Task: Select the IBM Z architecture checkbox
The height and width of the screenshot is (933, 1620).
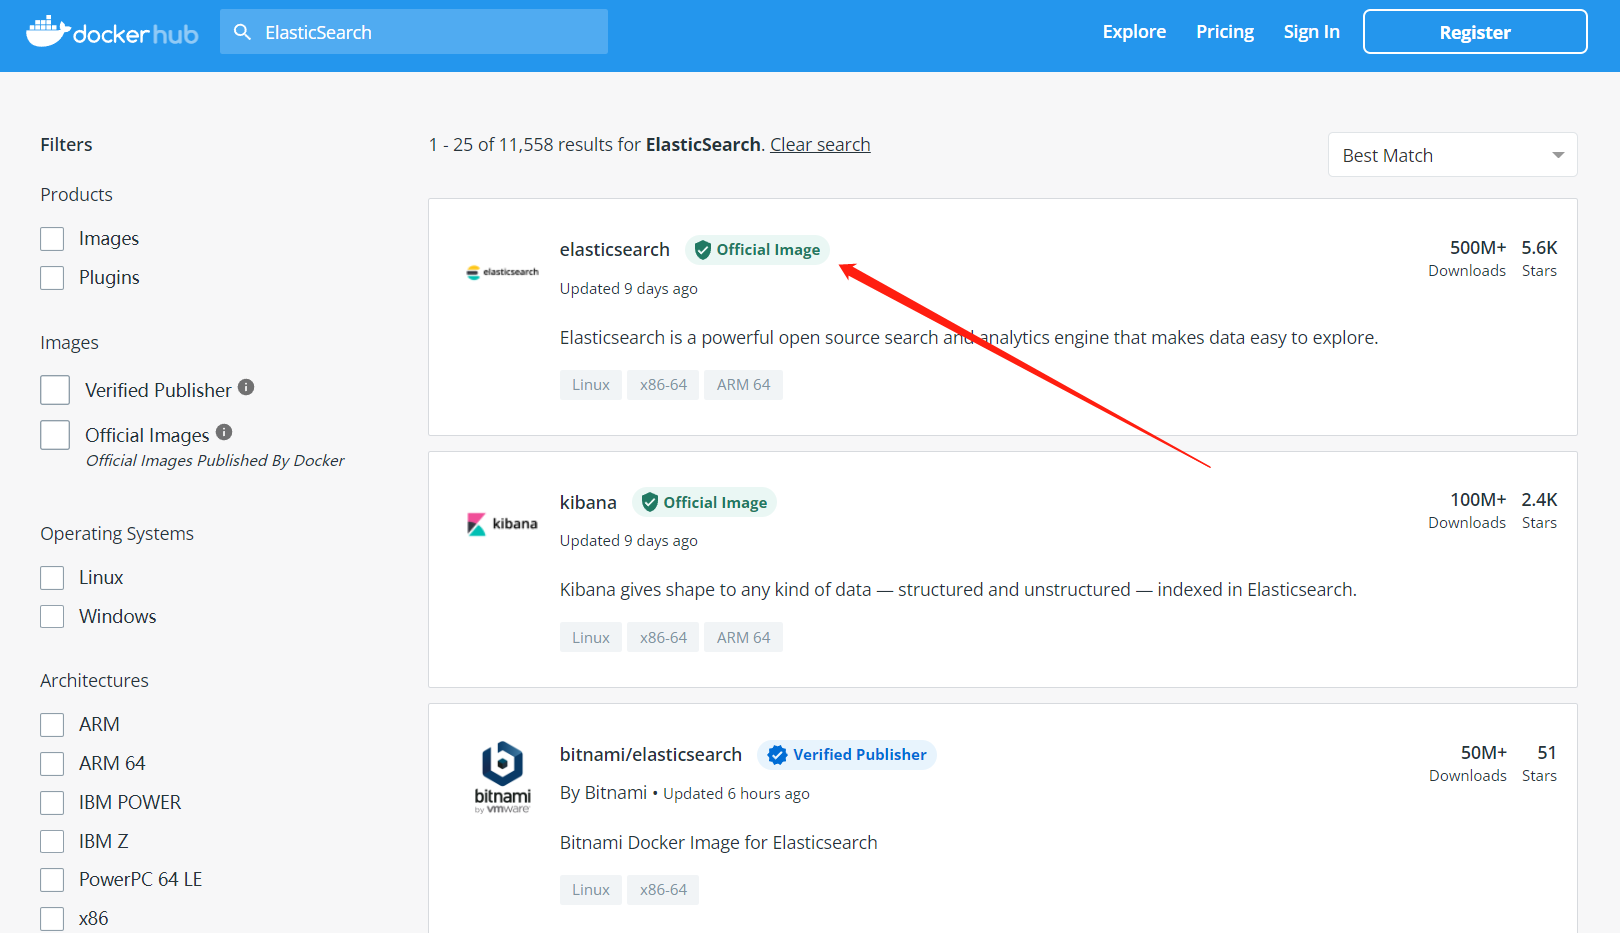Action: 52,842
